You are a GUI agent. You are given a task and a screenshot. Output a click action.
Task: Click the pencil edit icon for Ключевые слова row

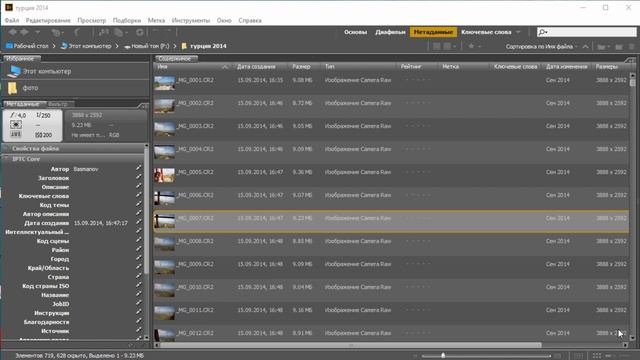pos(139,195)
